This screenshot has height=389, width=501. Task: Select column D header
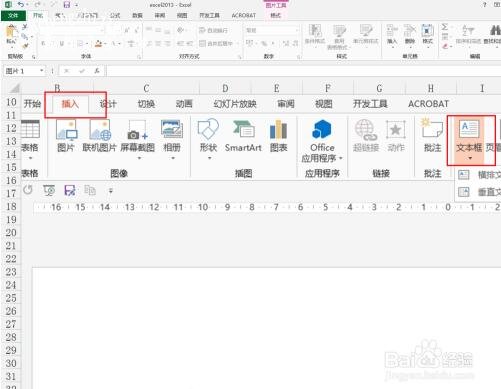point(225,88)
